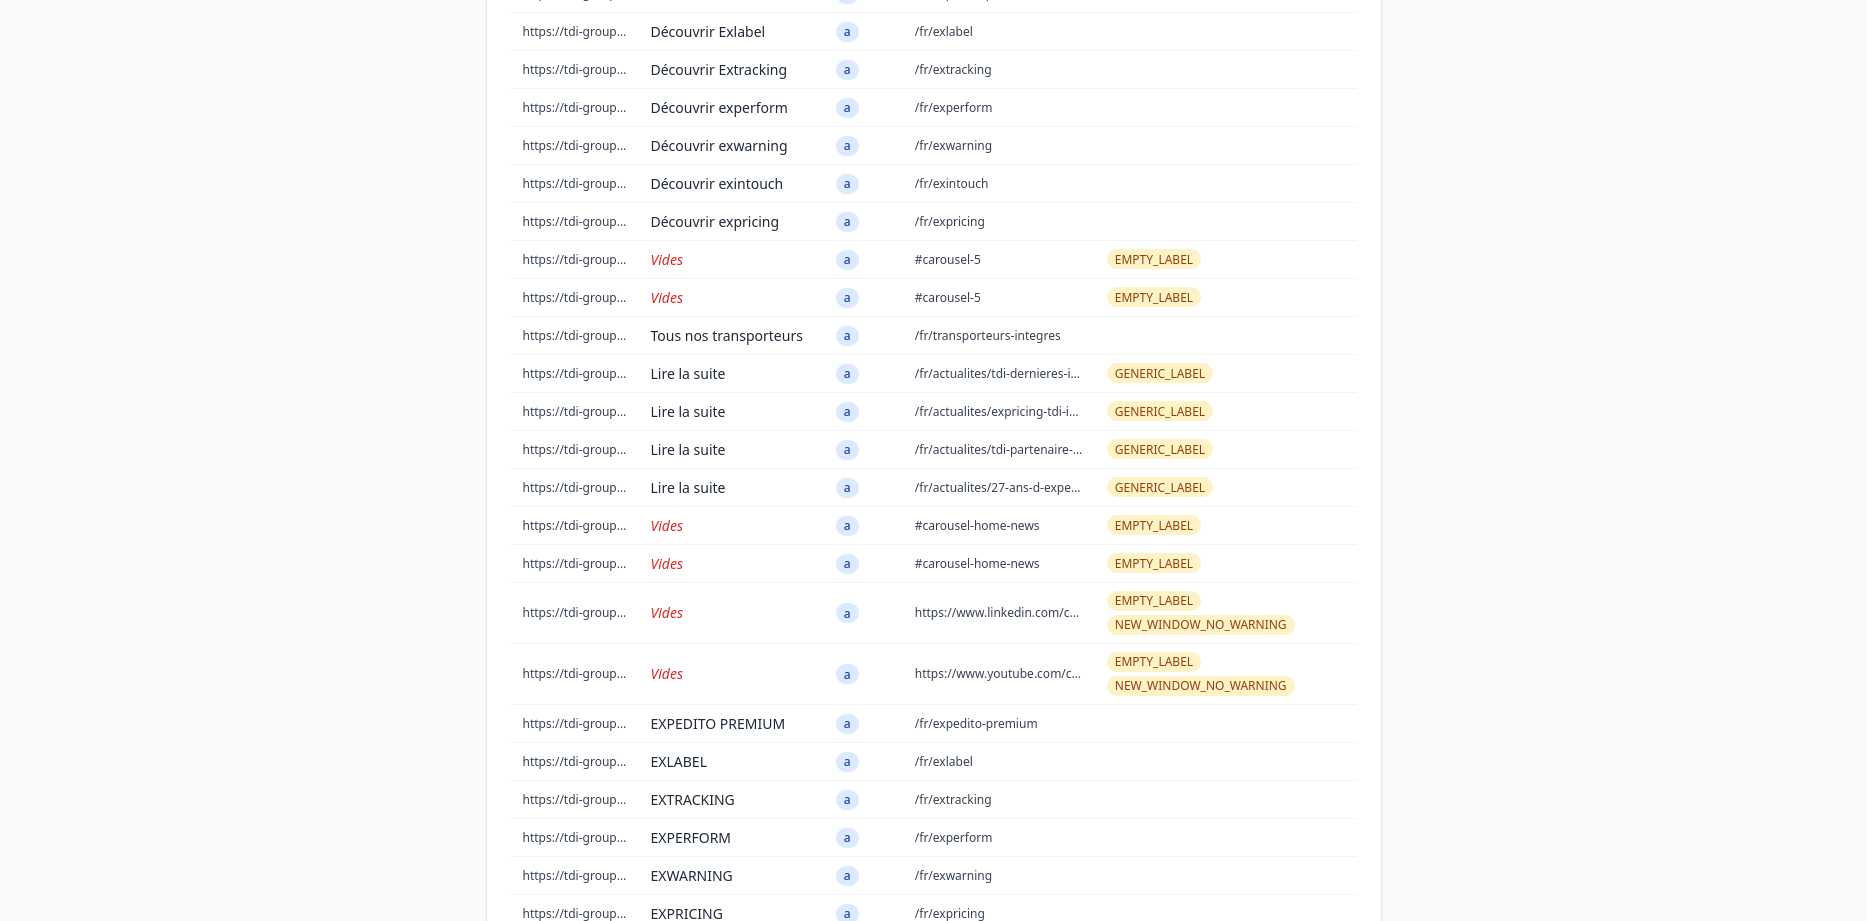This screenshot has width=1867, height=921.
Task: Select the "/fr/actualites/27-ans-d-expe..." target
Action: pyautogui.click(x=997, y=488)
